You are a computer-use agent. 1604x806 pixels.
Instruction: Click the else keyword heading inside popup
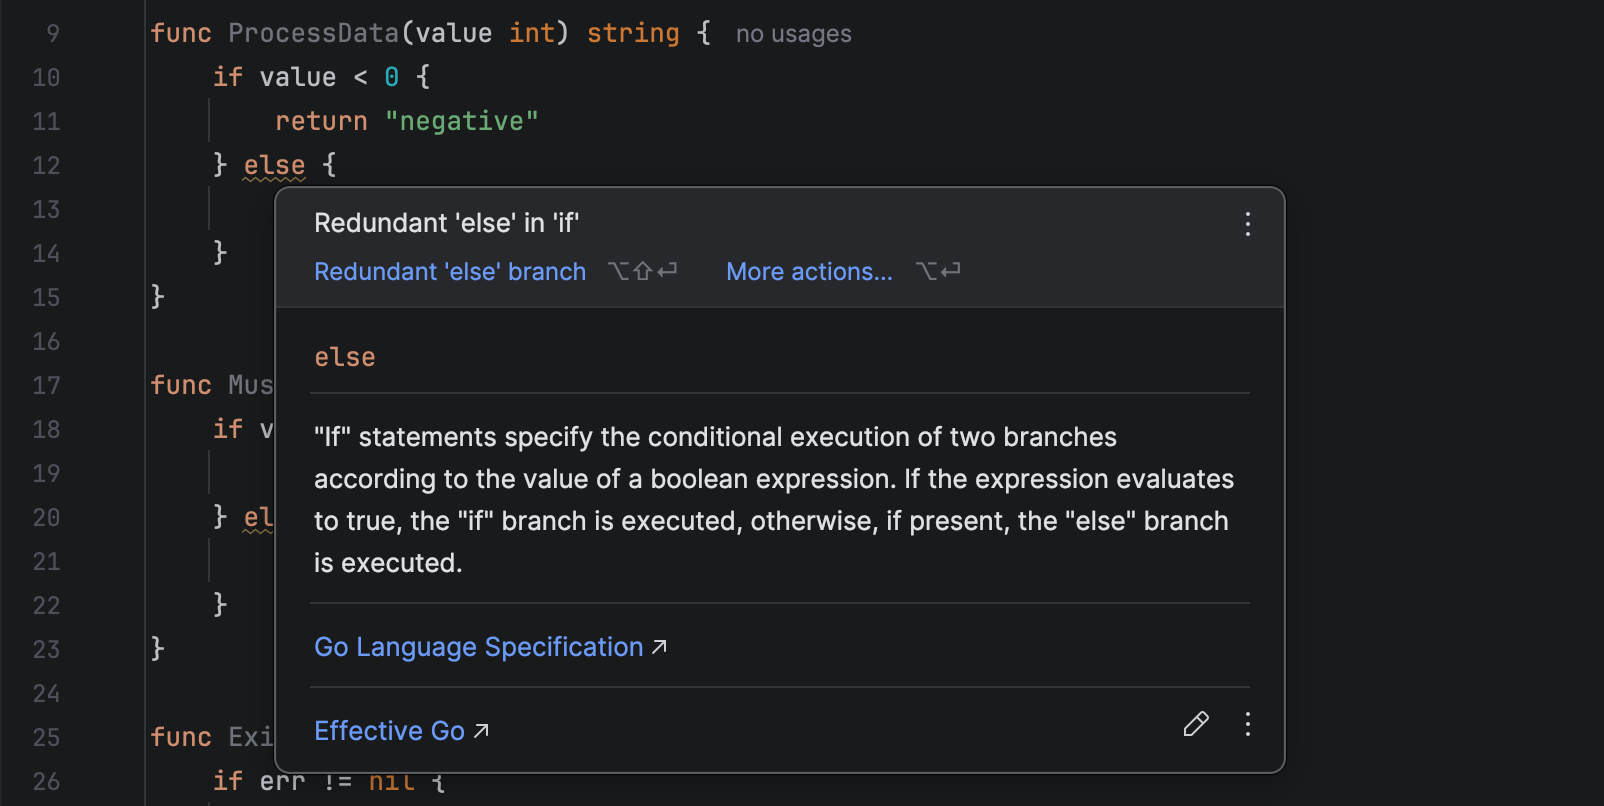click(345, 357)
